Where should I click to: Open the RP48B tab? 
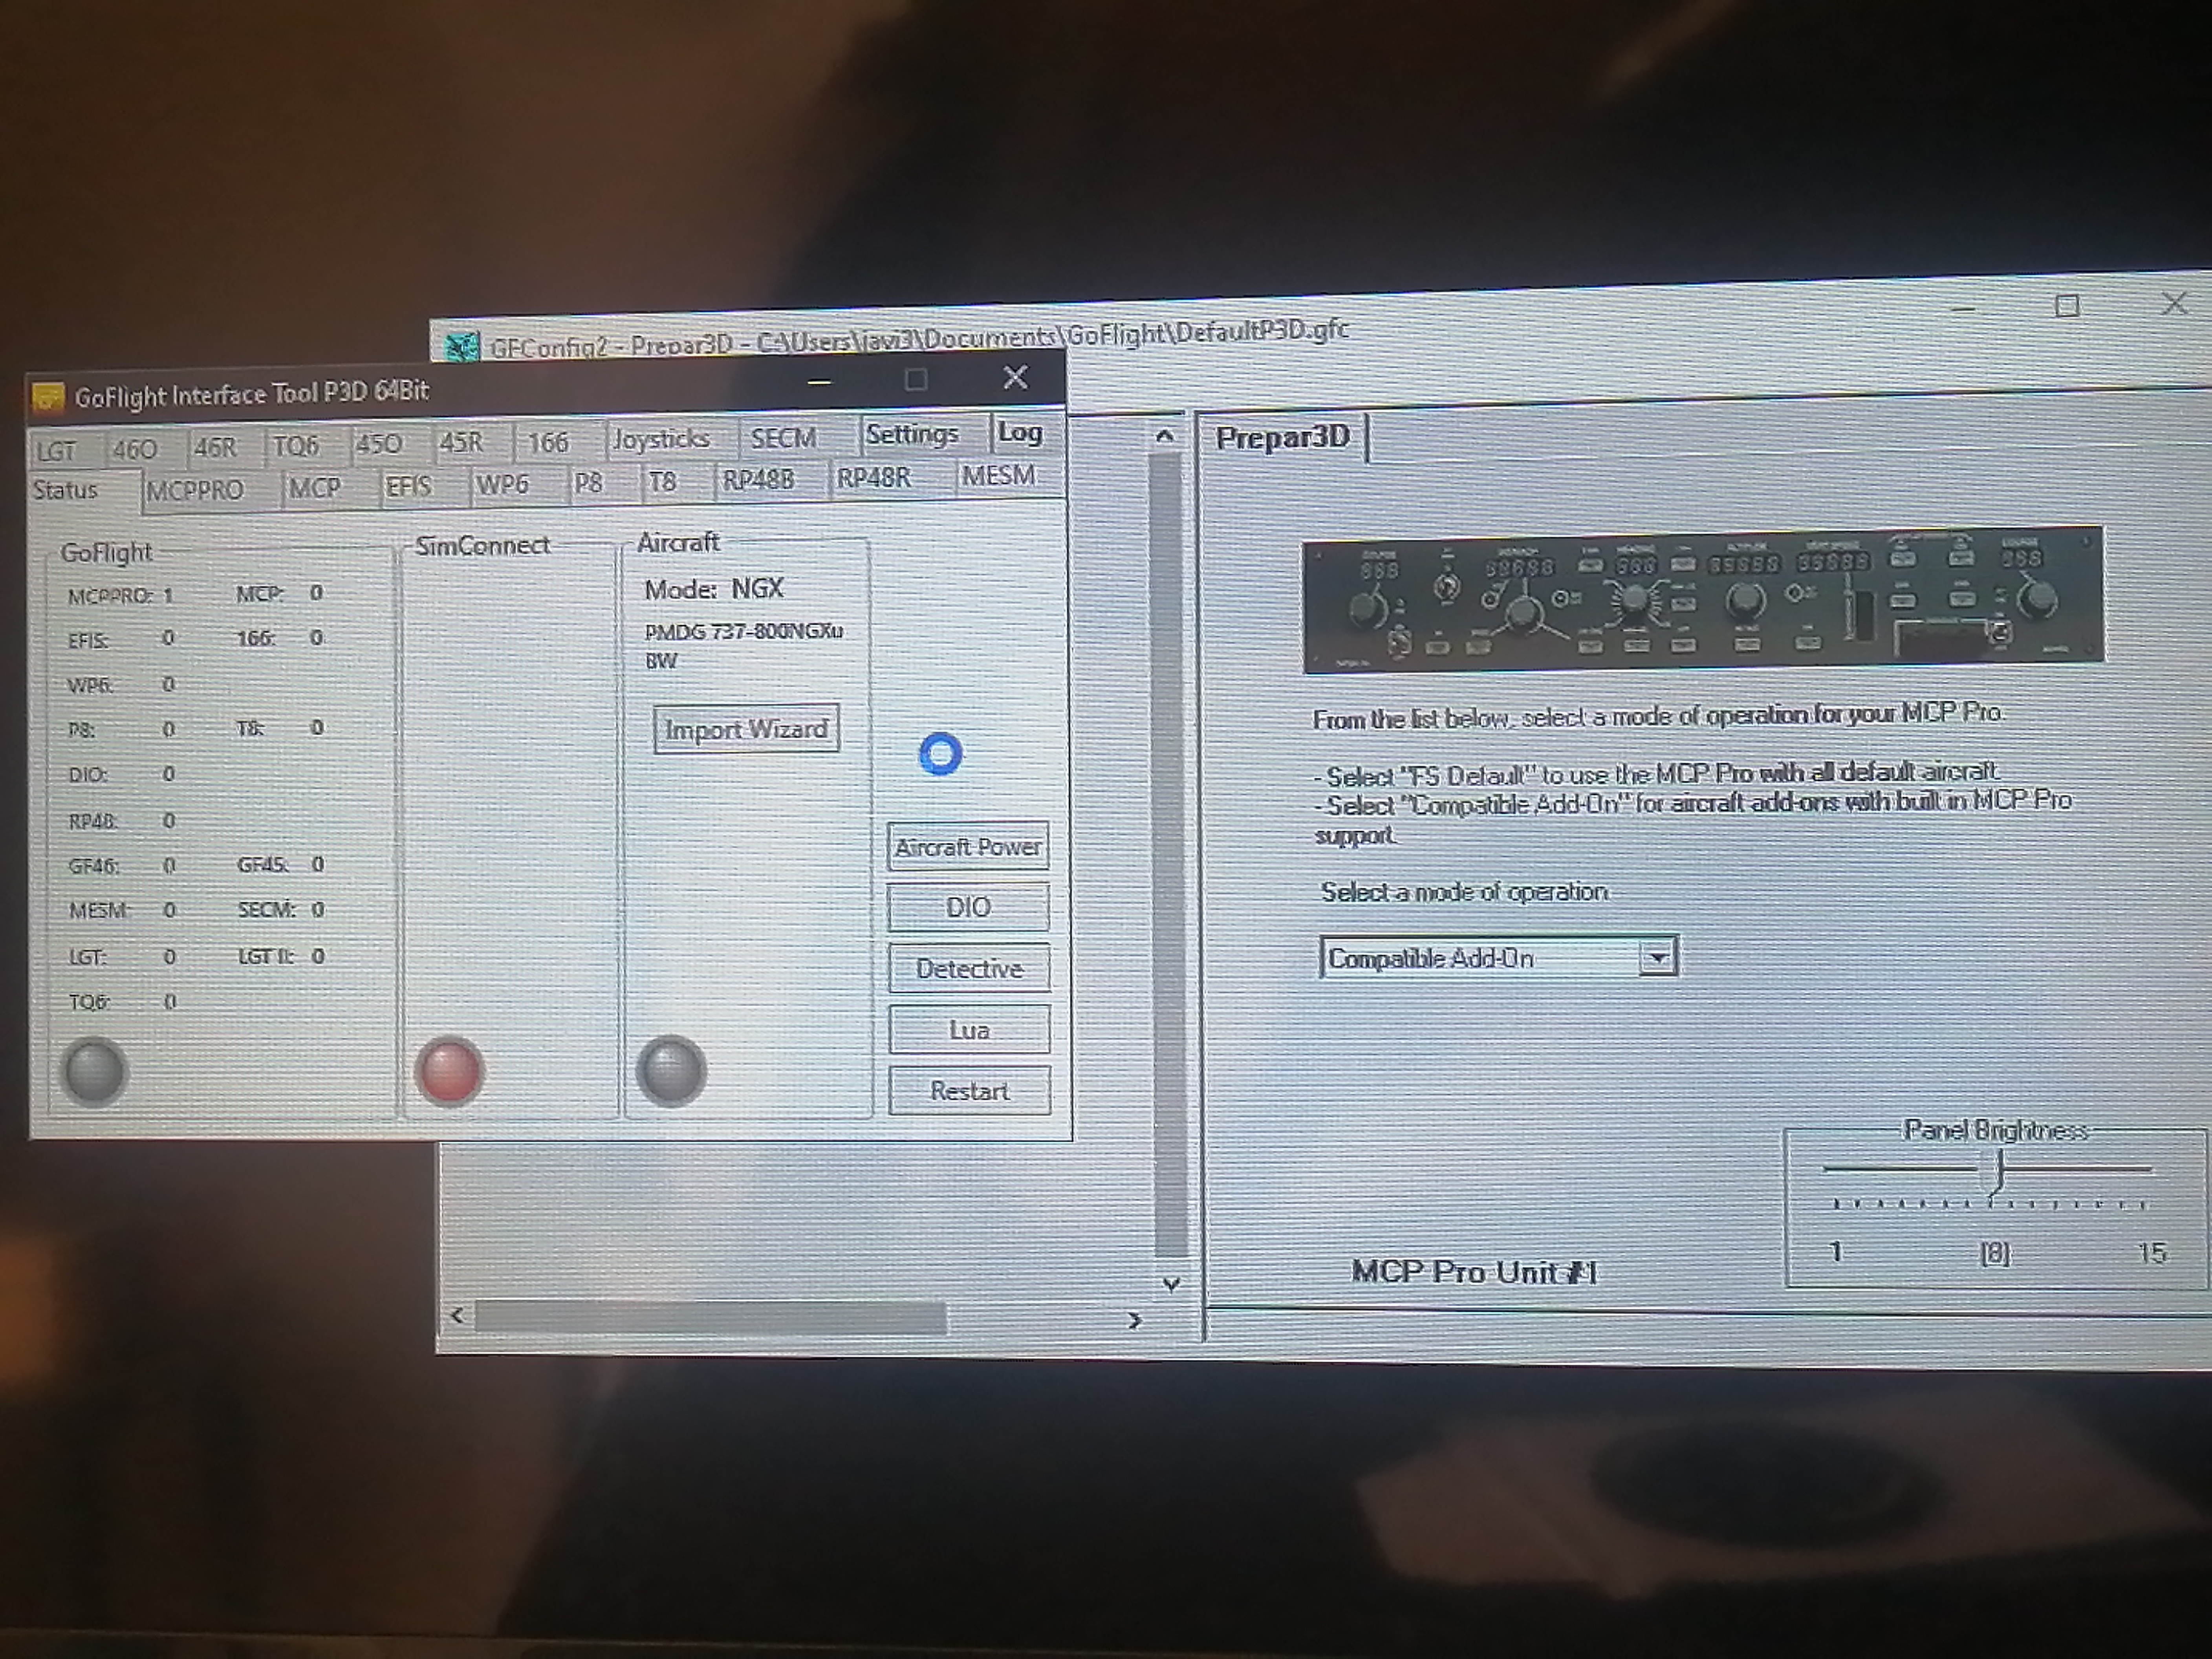click(759, 479)
